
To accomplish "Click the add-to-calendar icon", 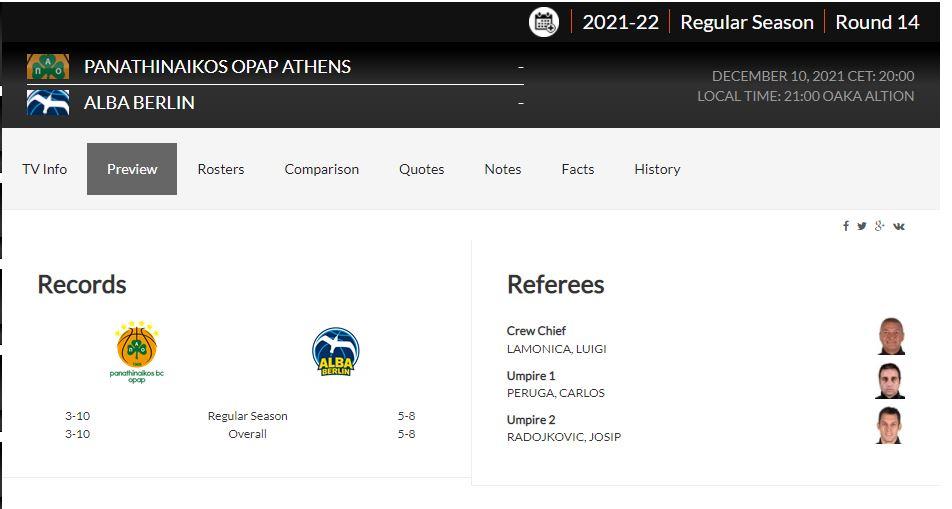I will 544,22.
